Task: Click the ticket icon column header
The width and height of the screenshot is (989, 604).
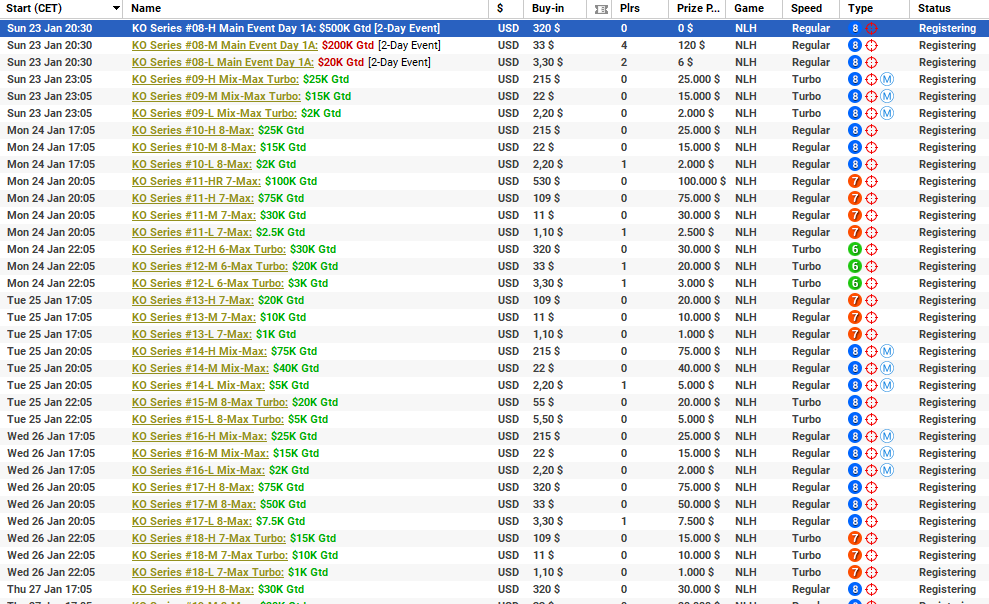Action: [601, 9]
